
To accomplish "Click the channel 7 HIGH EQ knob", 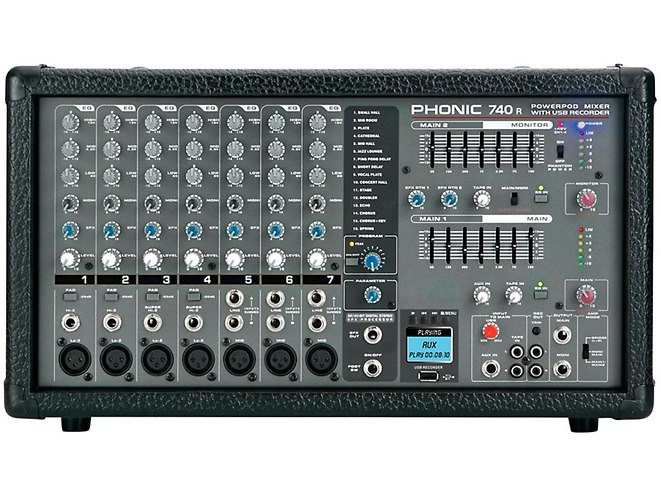I will [316, 122].
